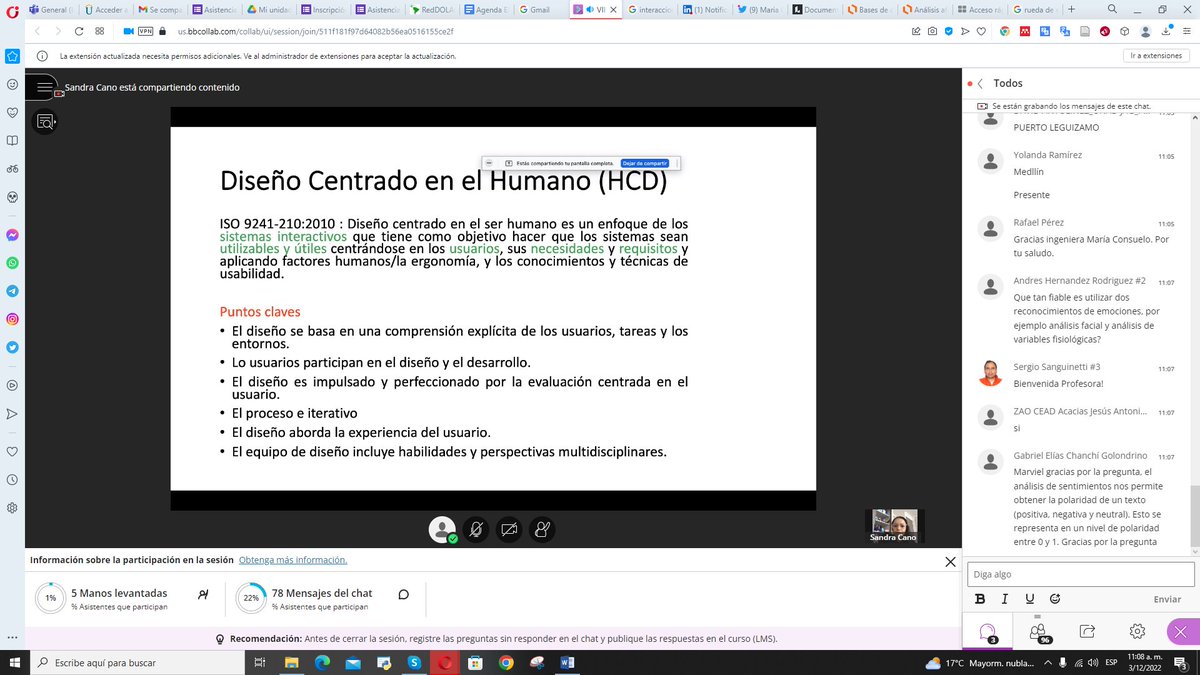Click 'Ir a extensiones' button
Image resolution: width=1200 pixels, height=675 pixels.
click(x=1156, y=56)
